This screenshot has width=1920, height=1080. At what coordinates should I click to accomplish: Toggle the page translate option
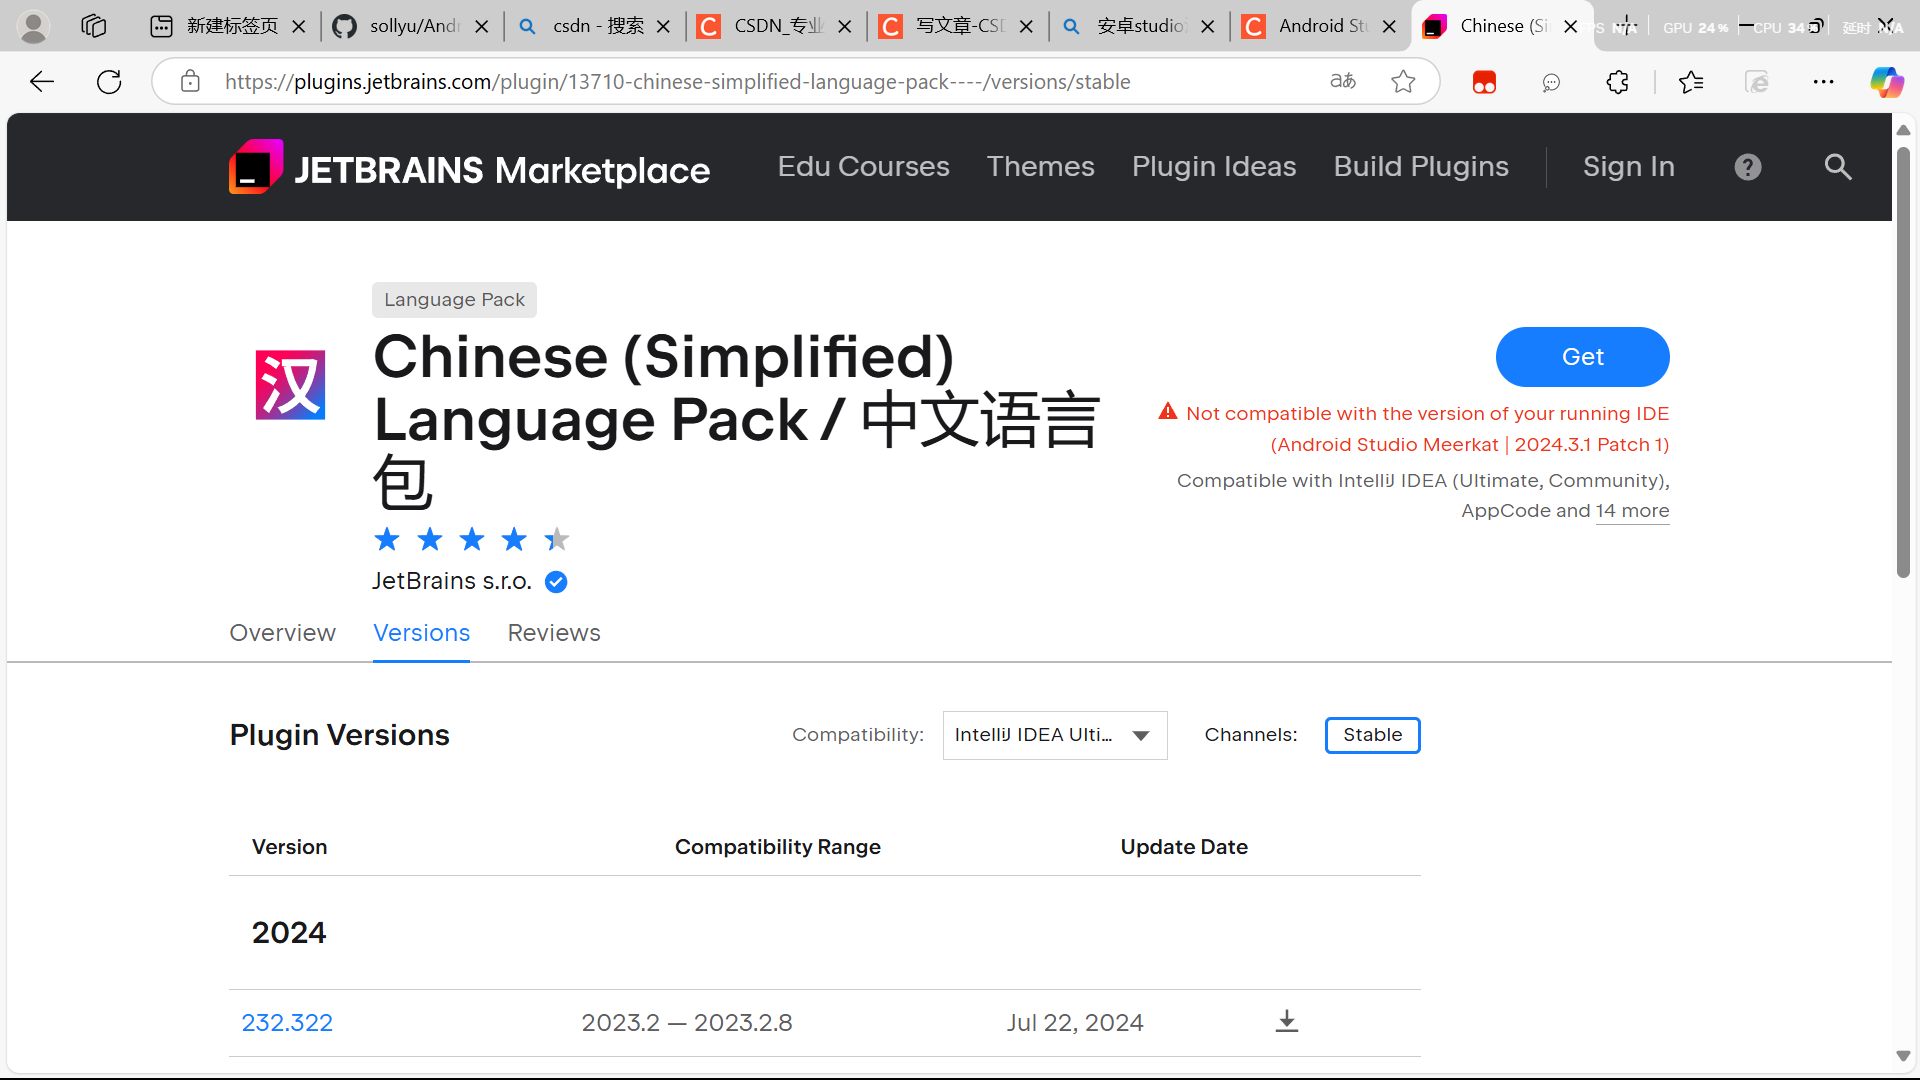coord(1343,82)
